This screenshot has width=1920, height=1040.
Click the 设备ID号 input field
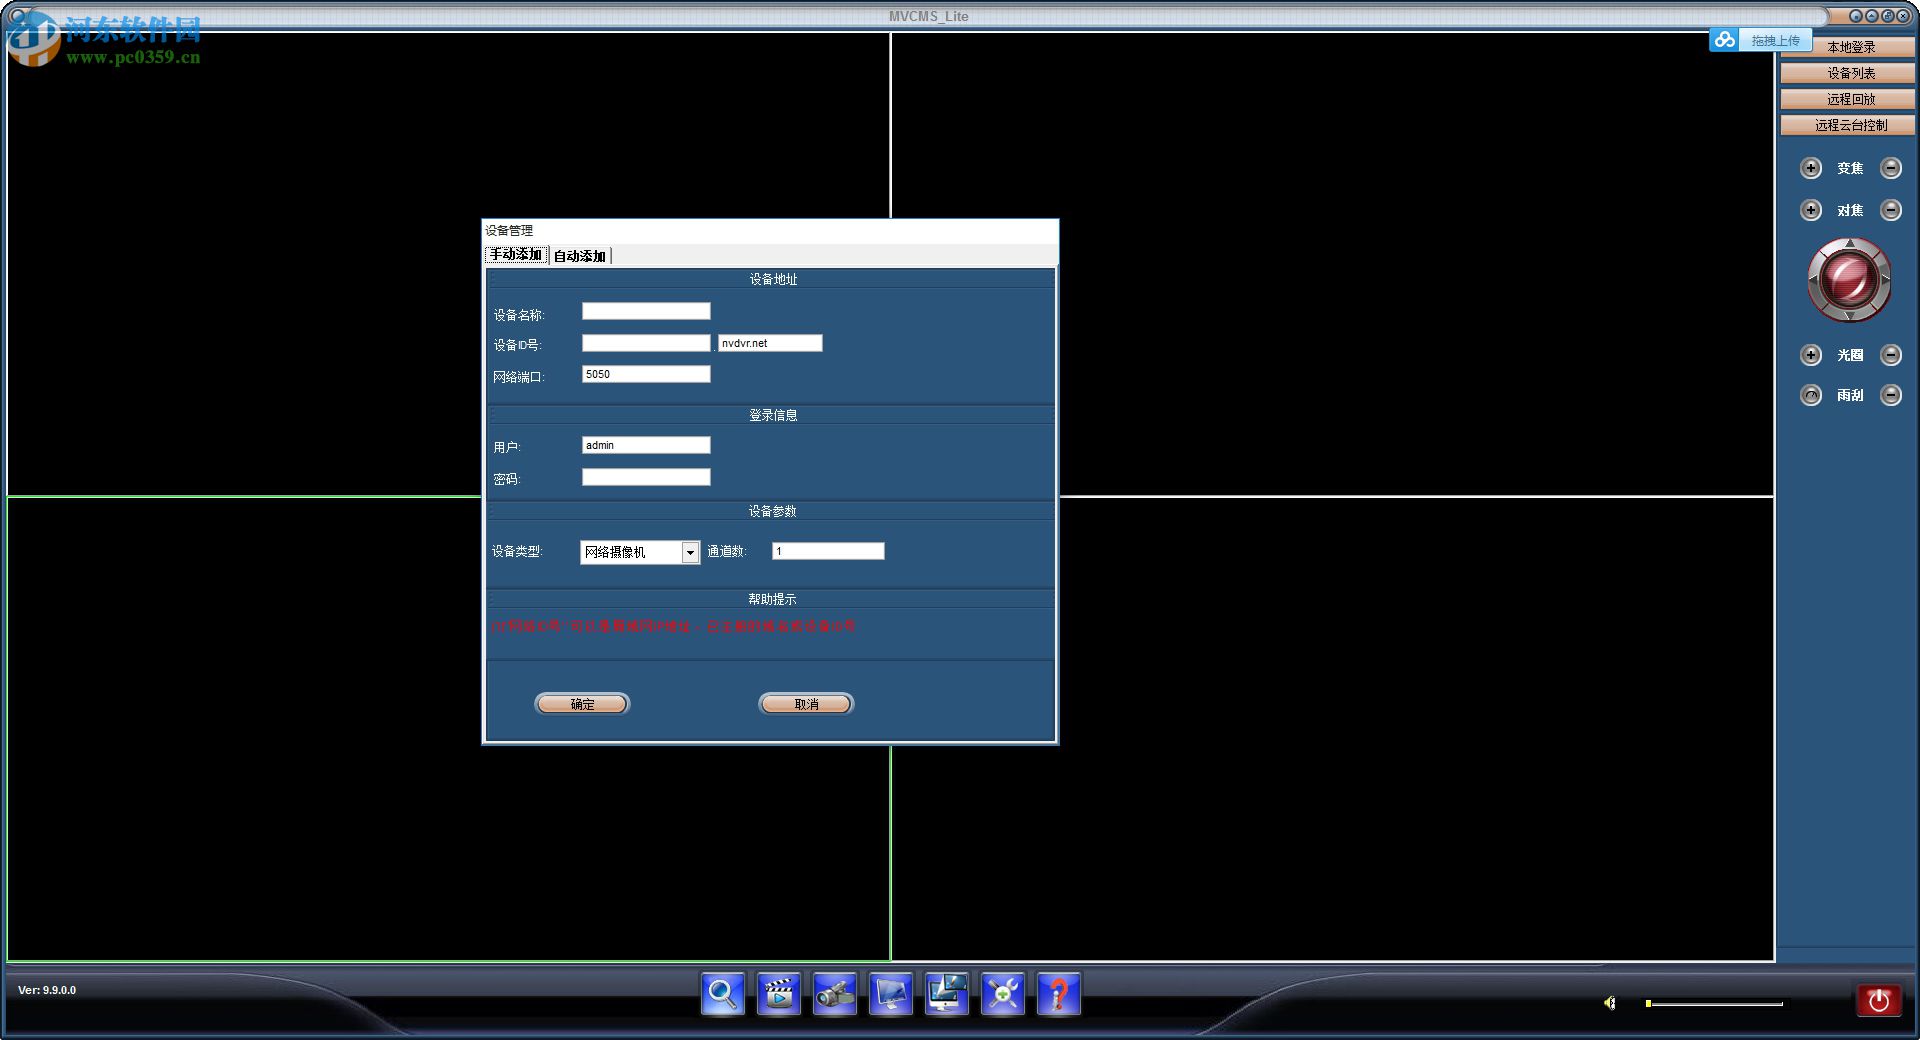click(646, 343)
